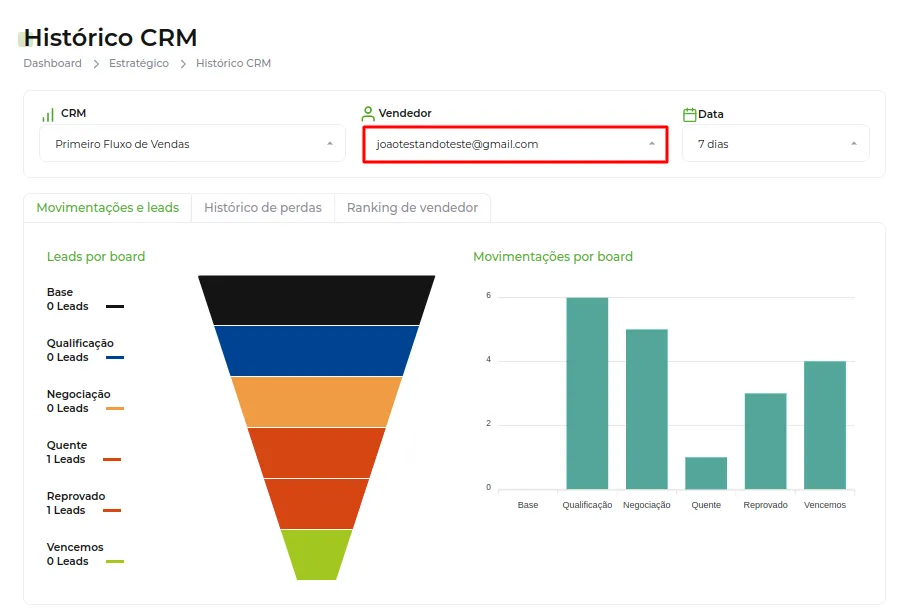
Task: Click the Qualificação bar in the chart
Action: (587, 393)
